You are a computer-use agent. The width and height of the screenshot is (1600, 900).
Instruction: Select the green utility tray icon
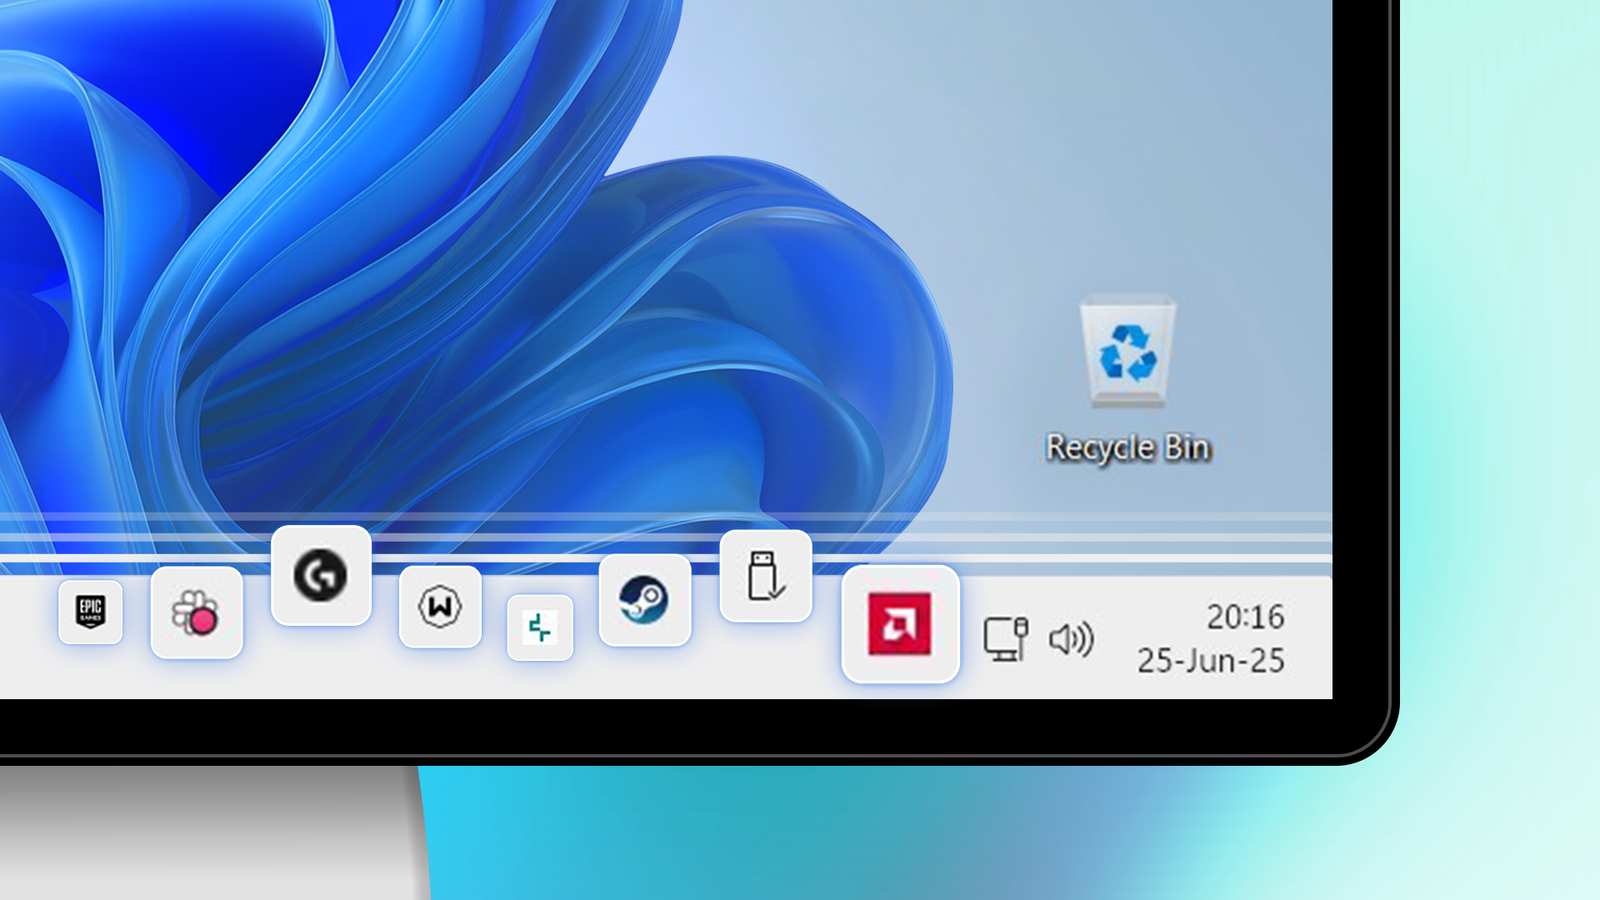tap(539, 629)
